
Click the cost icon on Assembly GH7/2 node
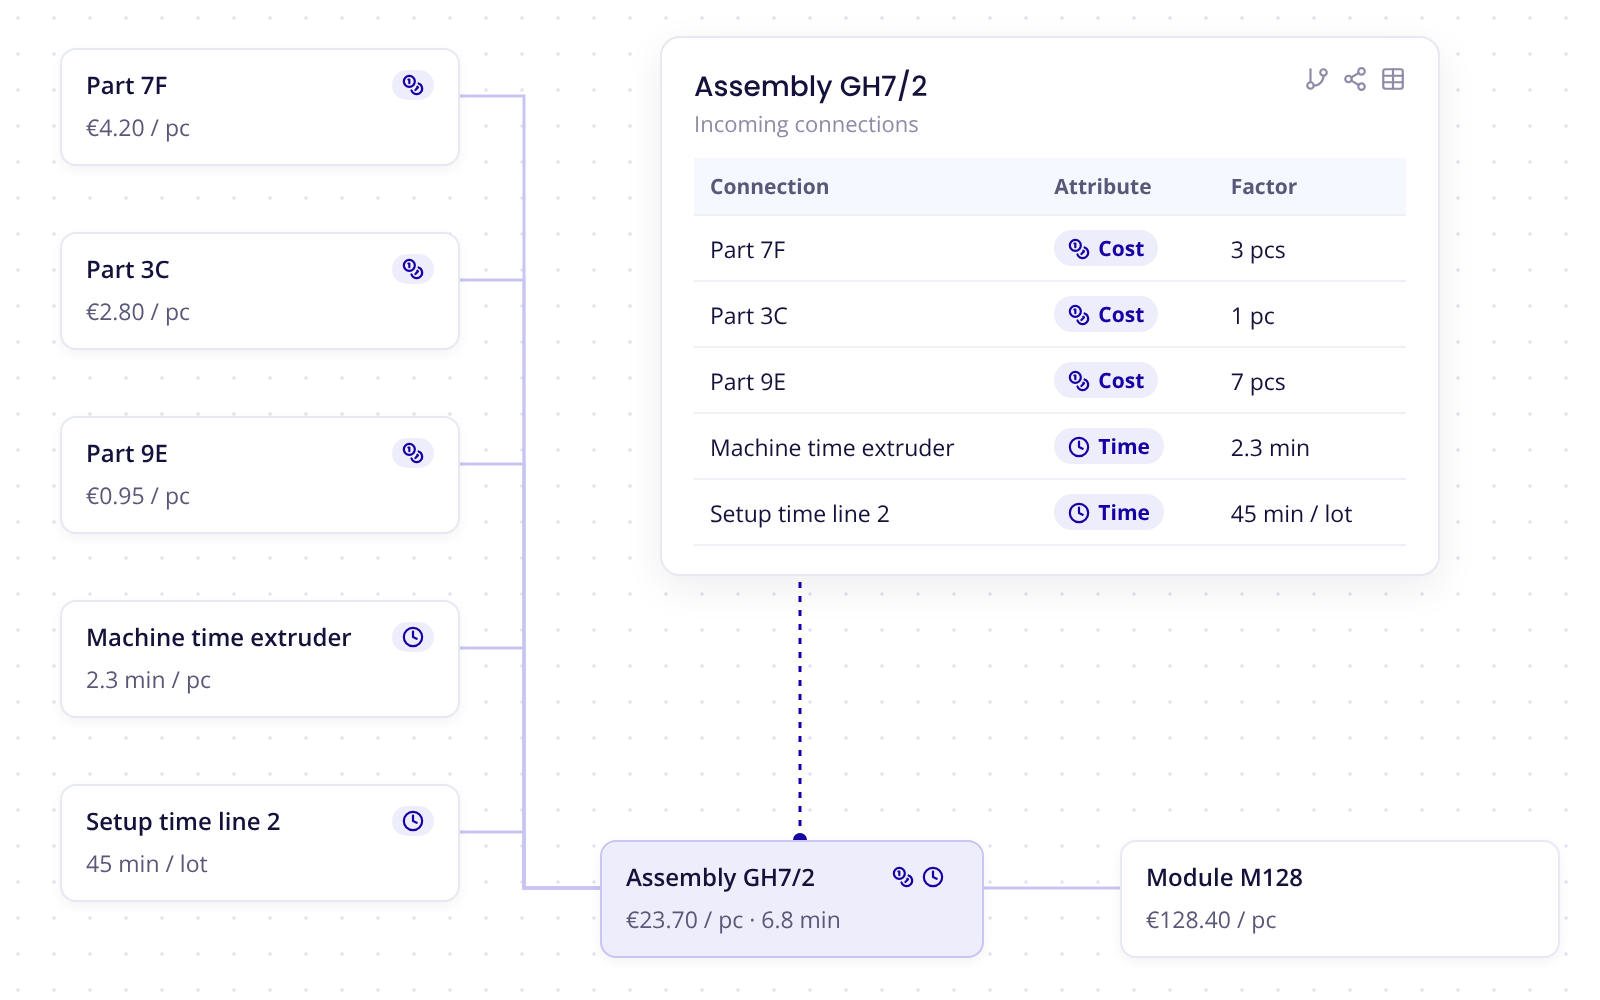point(903,877)
